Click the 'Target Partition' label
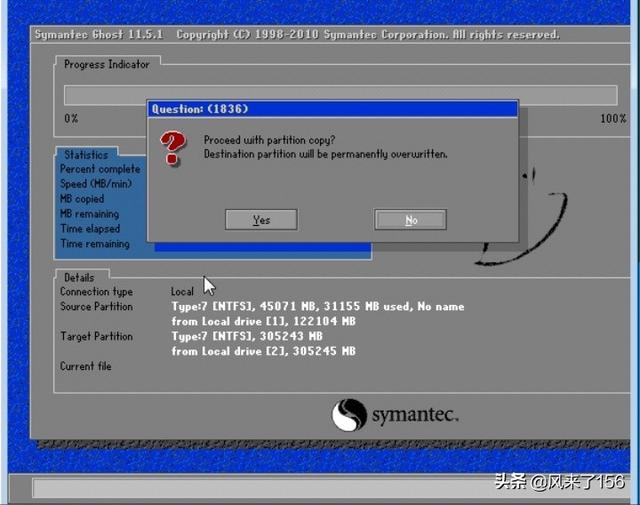640x505 pixels. (x=96, y=336)
